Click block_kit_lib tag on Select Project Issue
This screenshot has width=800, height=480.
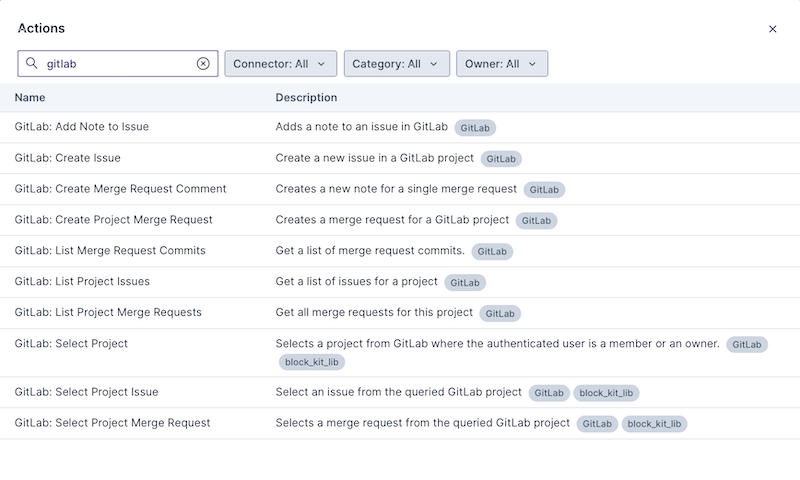(607, 393)
